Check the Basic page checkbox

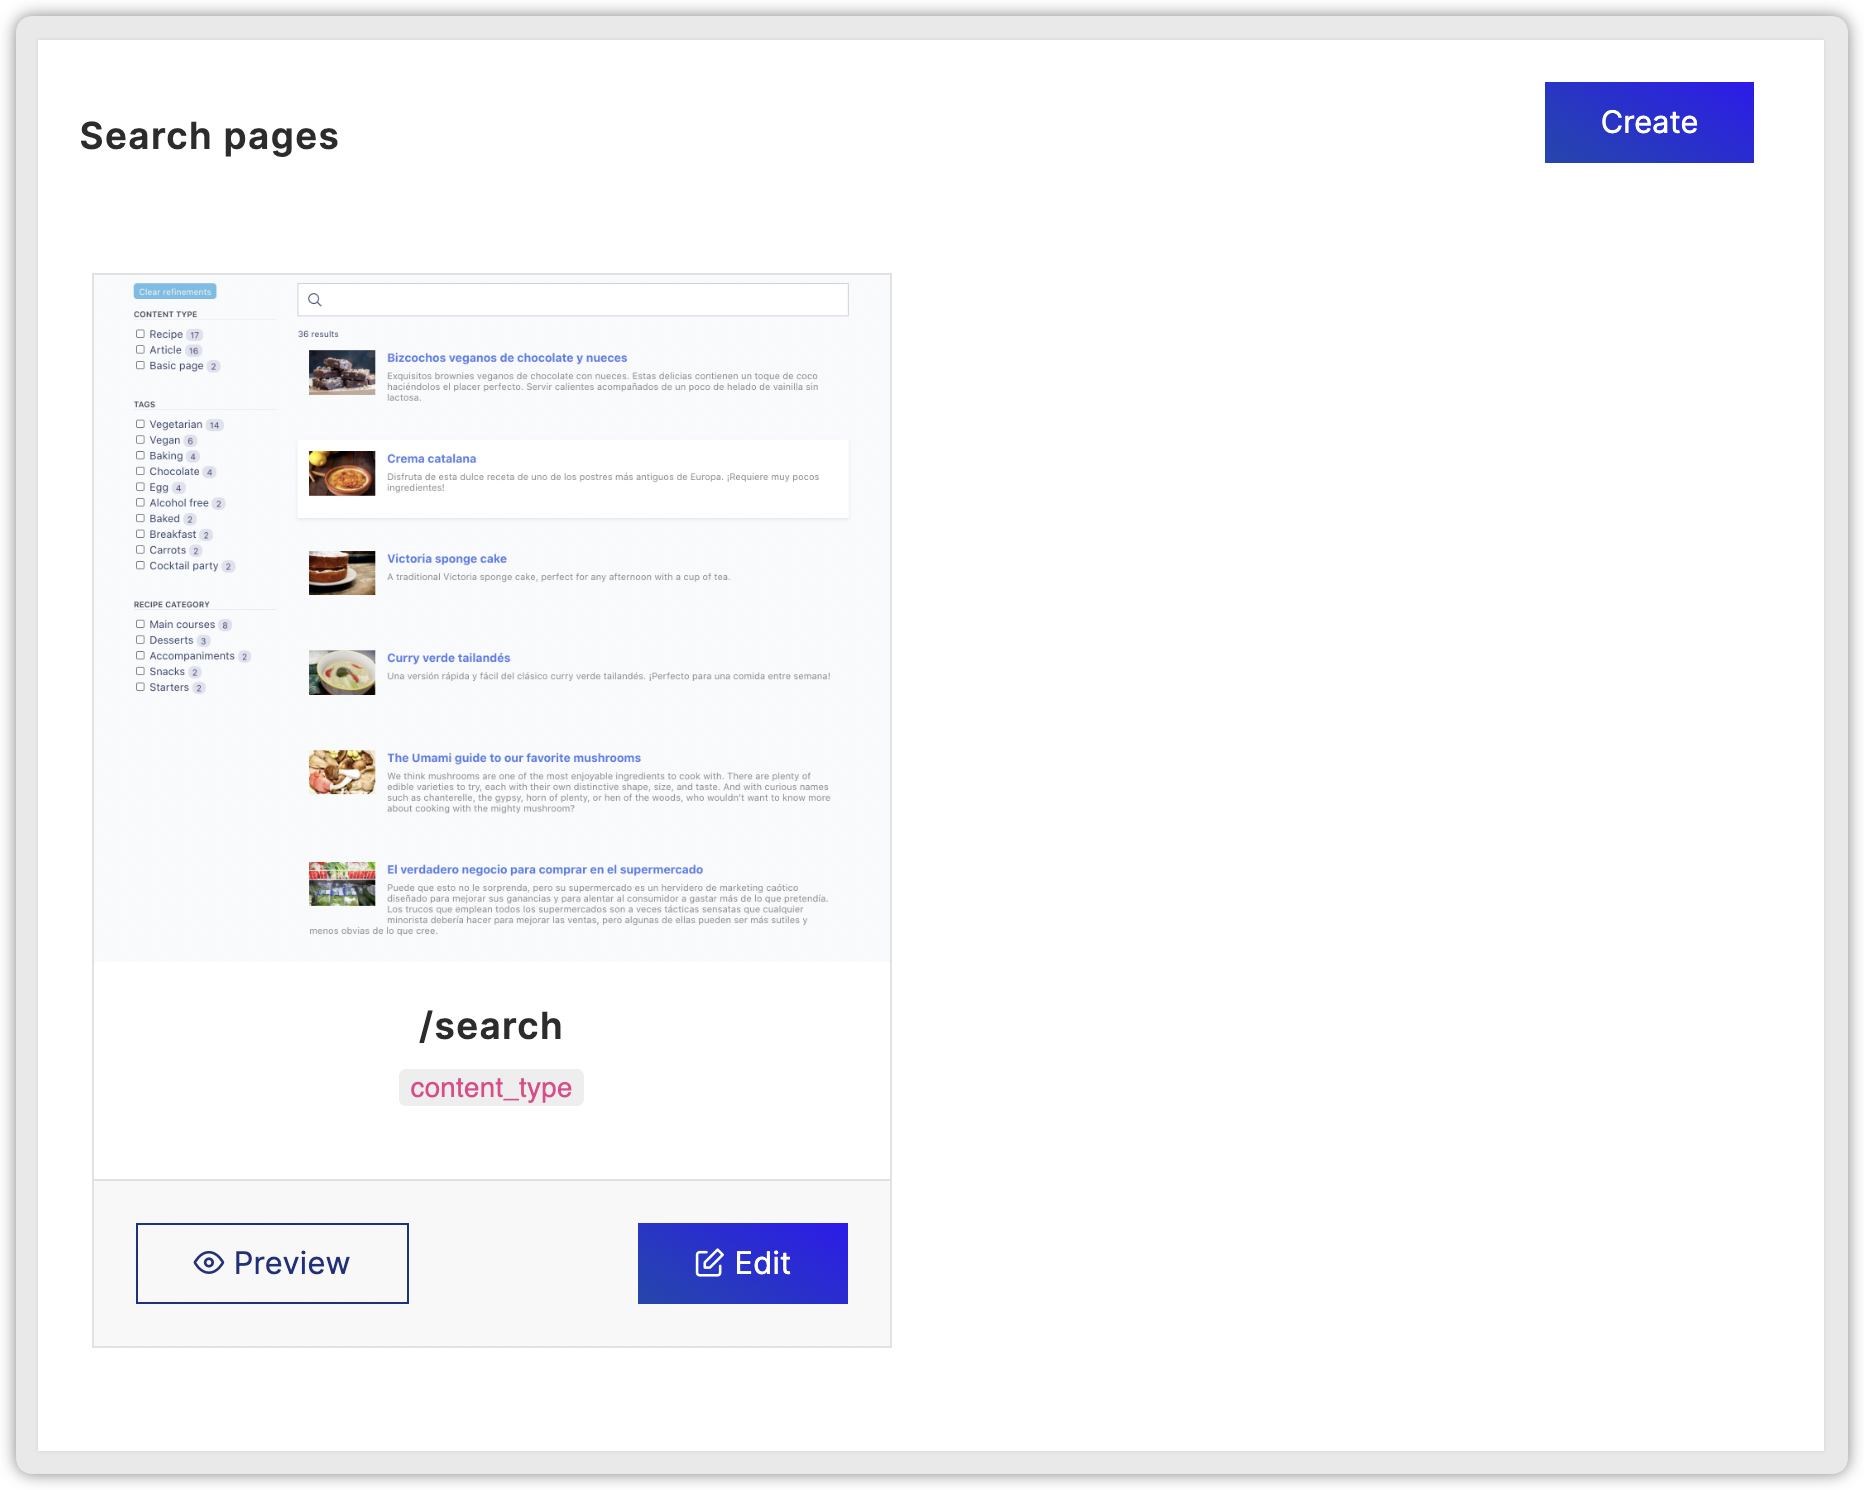pyautogui.click(x=140, y=366)
